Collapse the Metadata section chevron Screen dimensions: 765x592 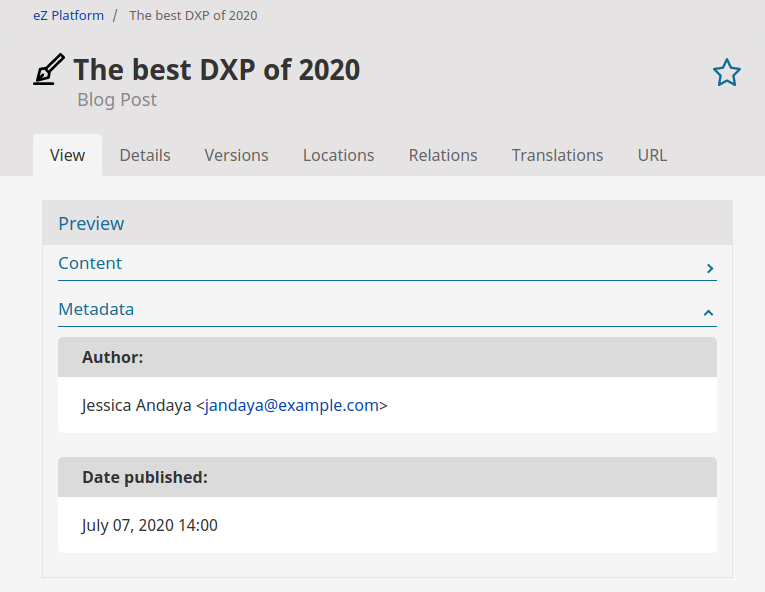[x=708, y=313]
